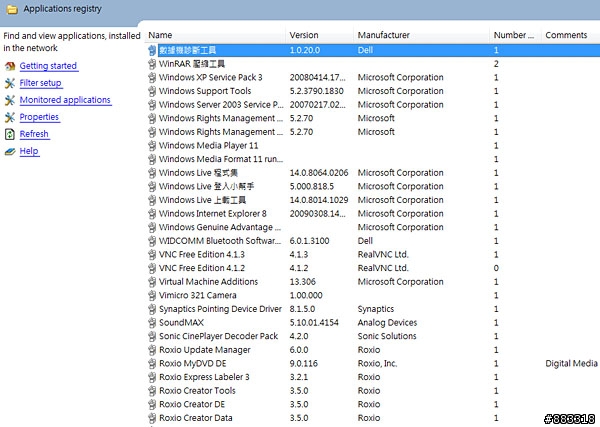Click icon beside Synaptics Pointing Device Driver
Screen dimensions: 600x427
(152, 309)
